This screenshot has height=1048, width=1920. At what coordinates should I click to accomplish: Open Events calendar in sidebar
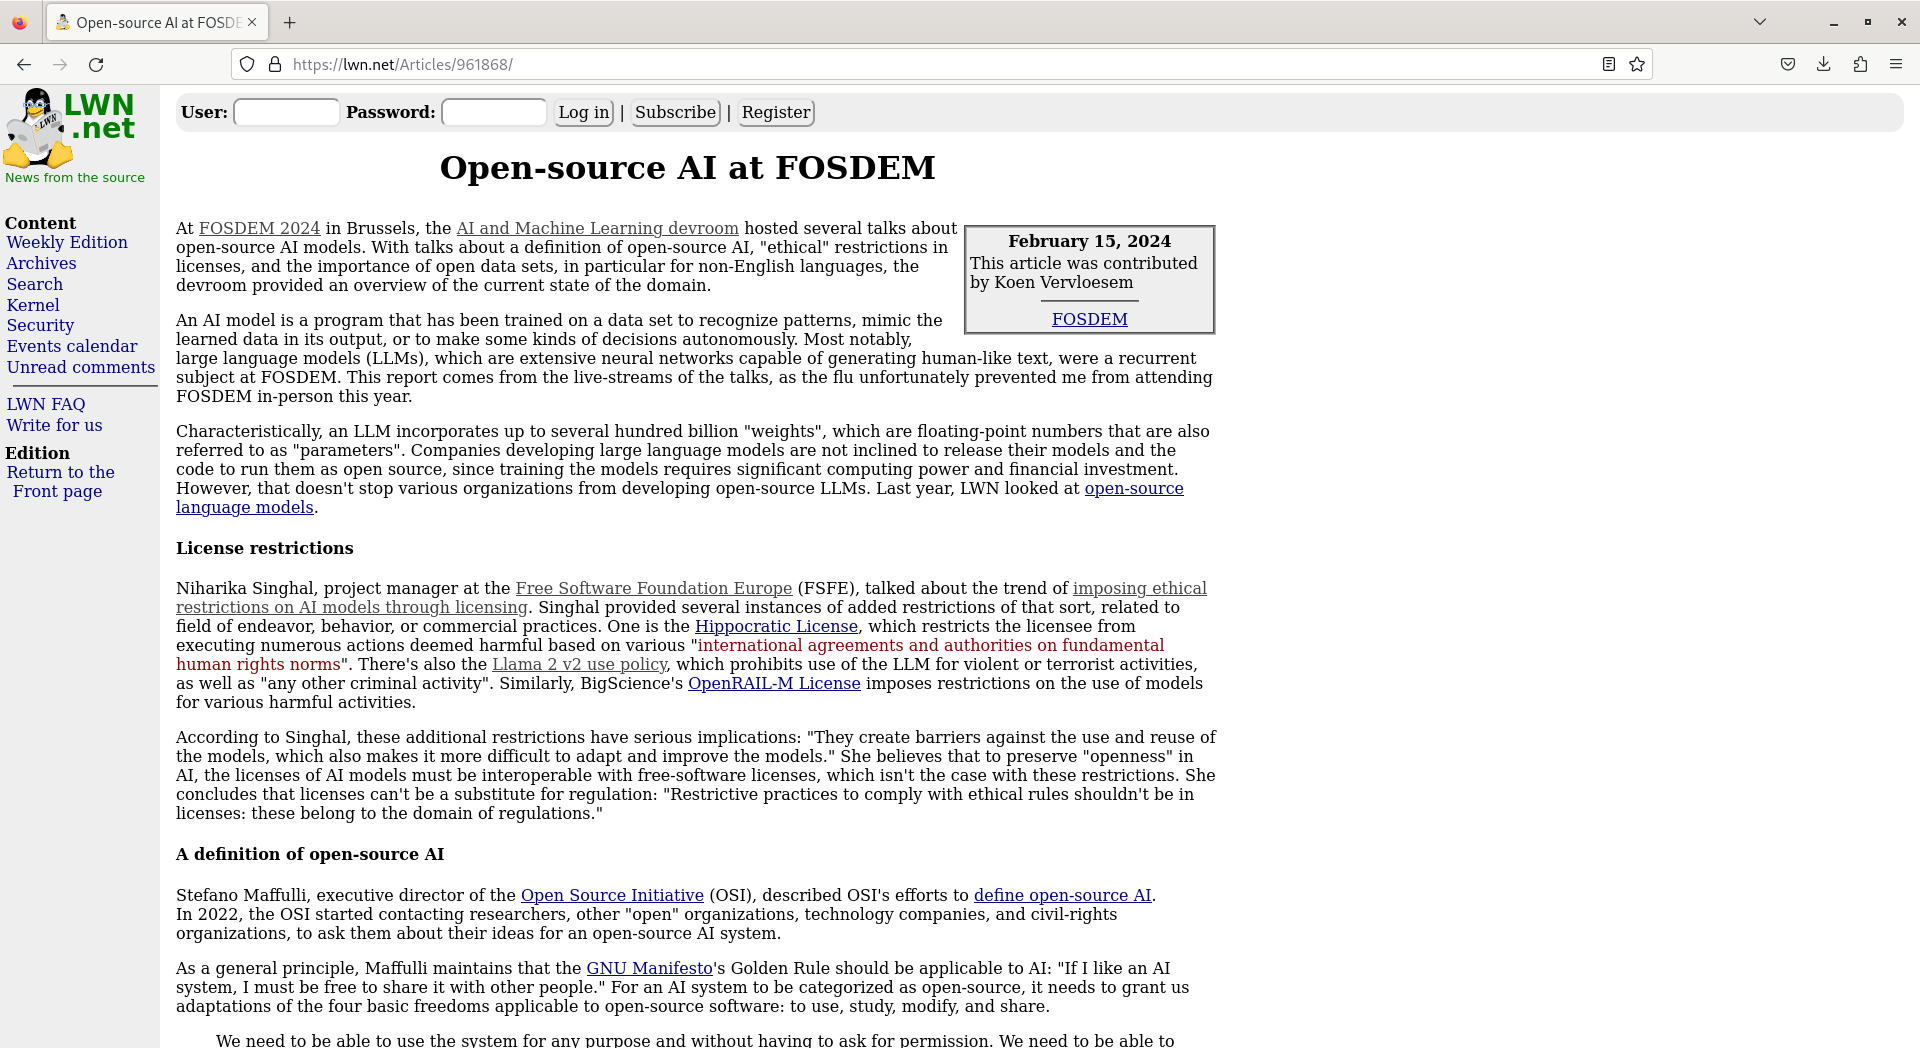click(72, 346)
